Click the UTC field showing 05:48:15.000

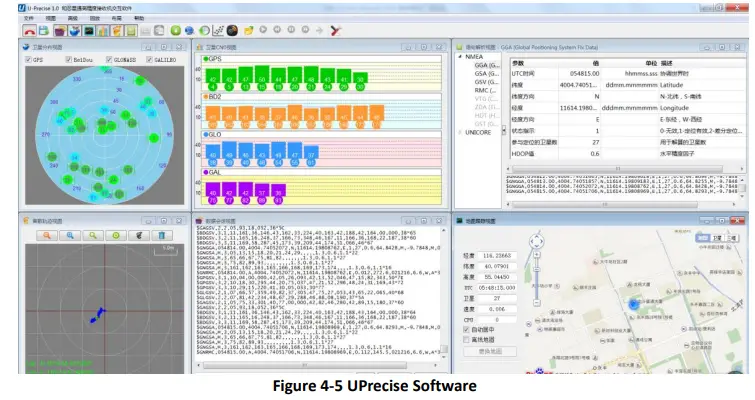click(497, 287)
